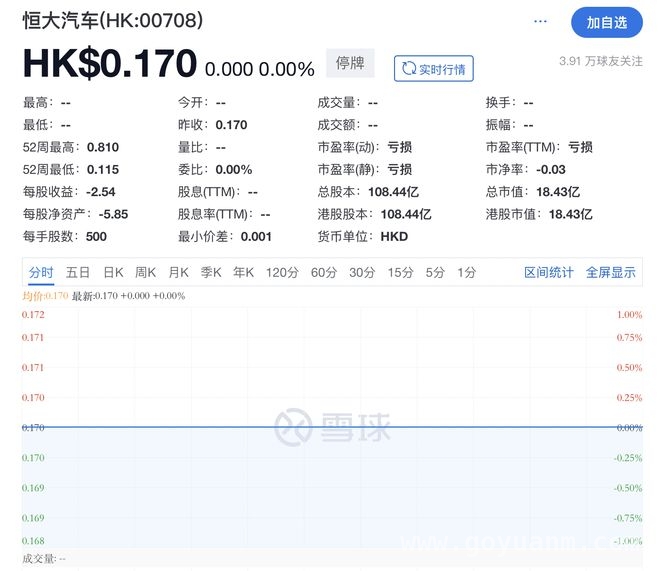
Task: Select the 分时 chart tab
Action: 41,273
